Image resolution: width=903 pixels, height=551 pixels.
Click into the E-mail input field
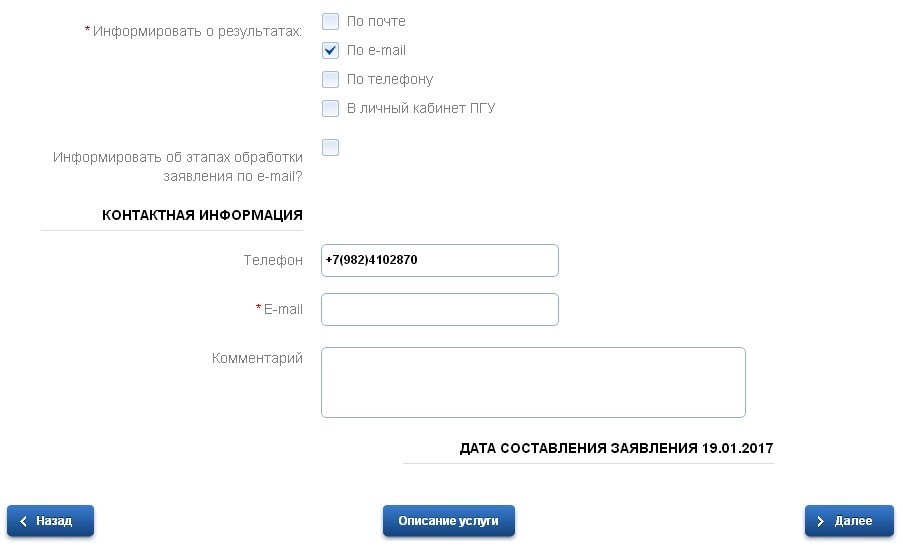pyautogui.click(x=439, y=309)
